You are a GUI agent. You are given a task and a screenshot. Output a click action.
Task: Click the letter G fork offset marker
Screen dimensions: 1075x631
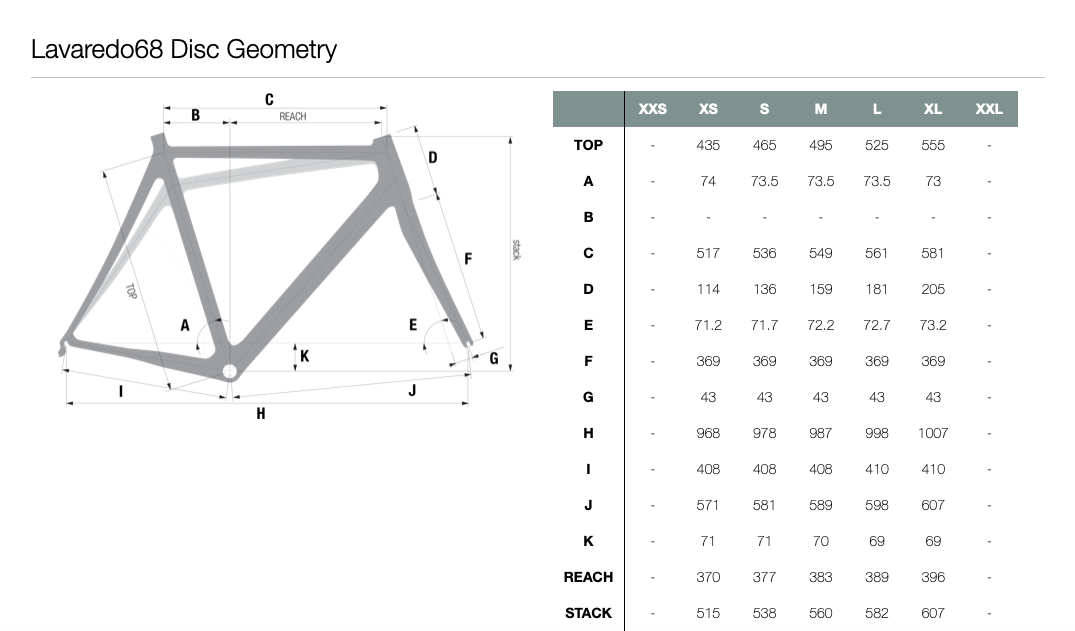click(494, 358)
